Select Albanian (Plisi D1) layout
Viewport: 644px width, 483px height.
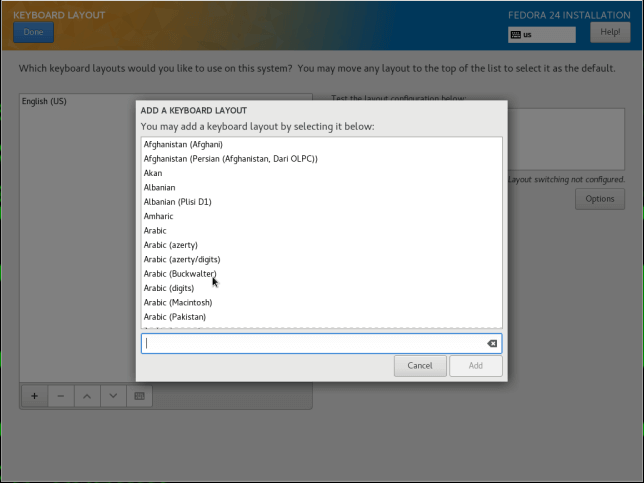click(322, 202)
